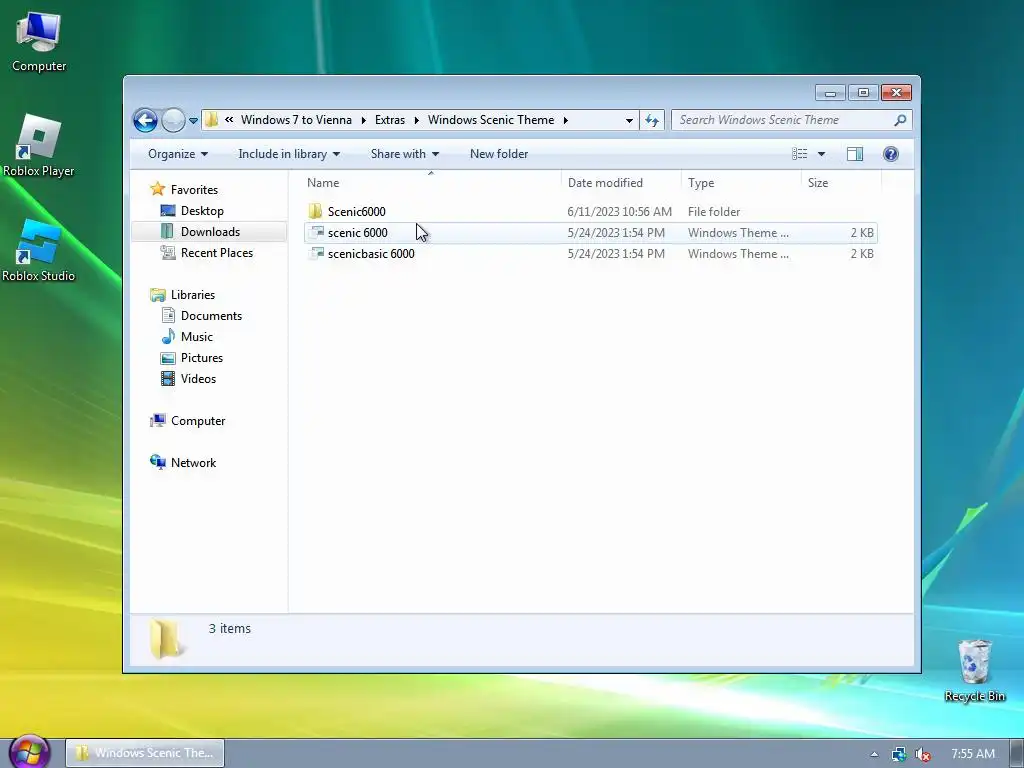Open Documents library

(x=211, y=315)
